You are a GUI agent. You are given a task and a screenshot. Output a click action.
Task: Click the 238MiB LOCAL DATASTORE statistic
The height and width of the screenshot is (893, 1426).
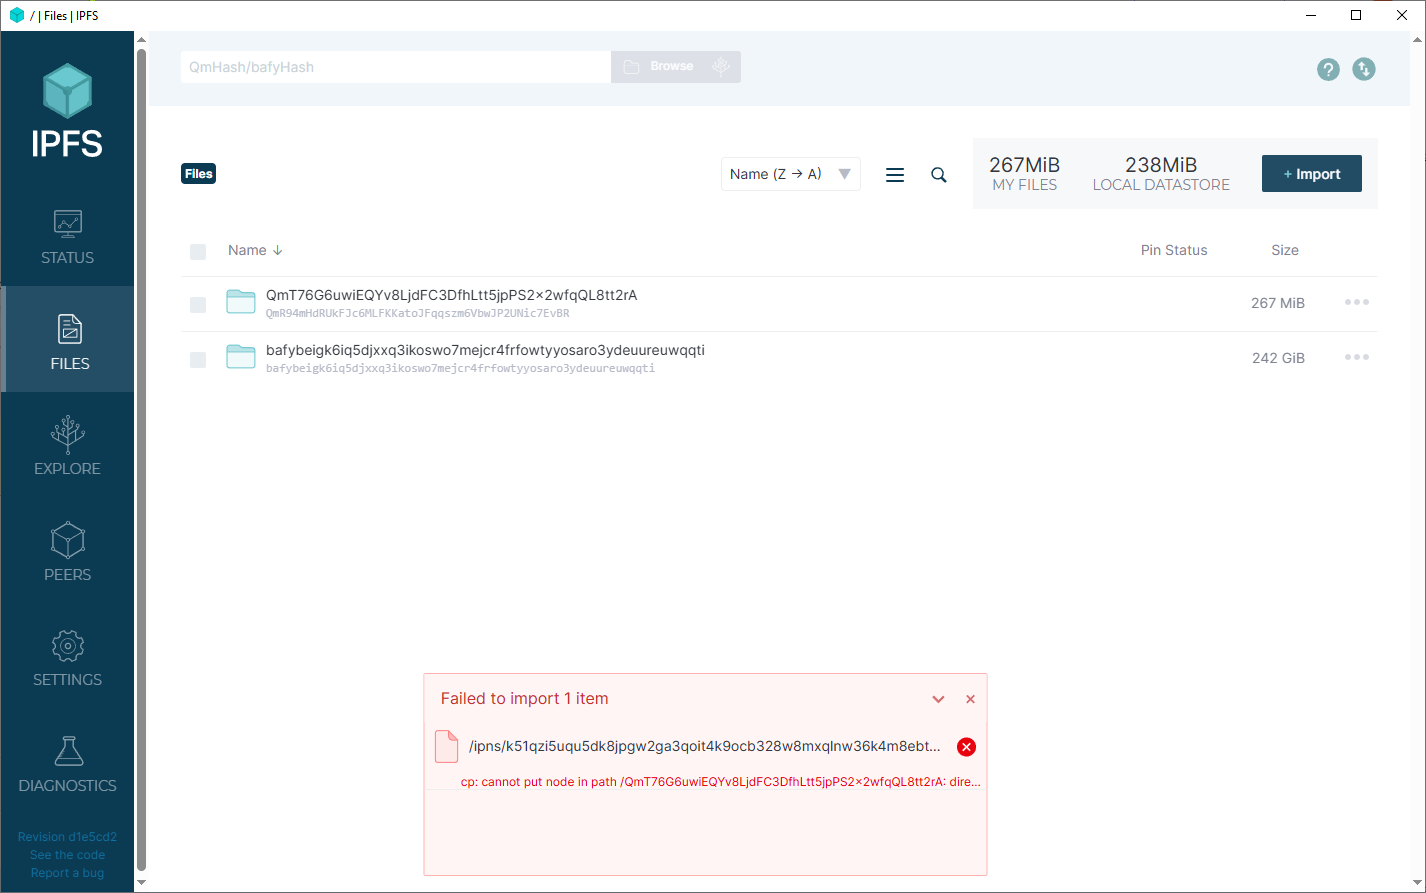pyautogui.click(x=1161, y=174)
